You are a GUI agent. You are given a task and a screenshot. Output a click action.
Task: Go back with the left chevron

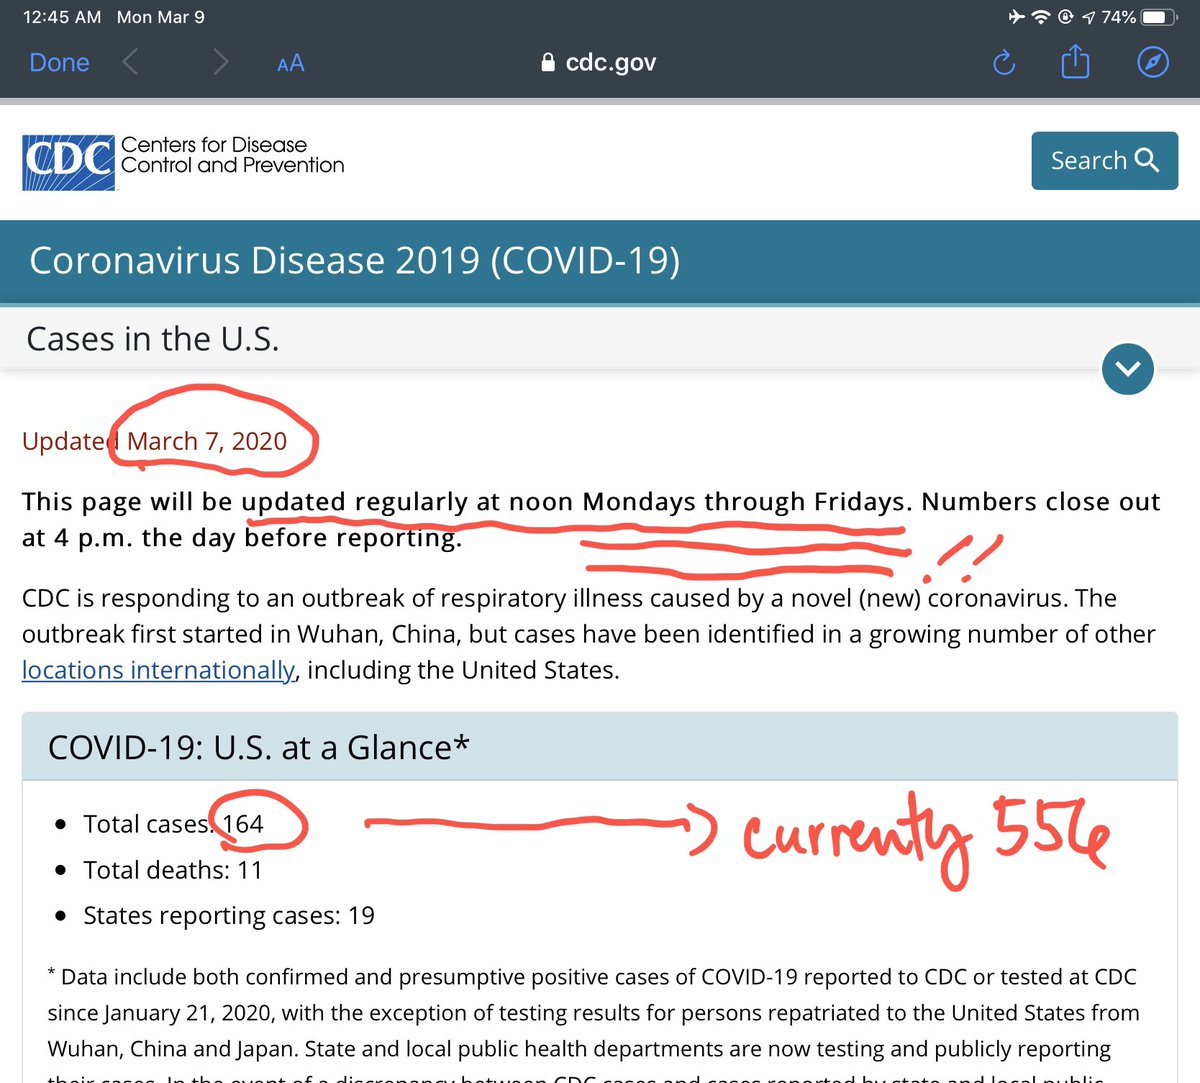click(130, 63)
